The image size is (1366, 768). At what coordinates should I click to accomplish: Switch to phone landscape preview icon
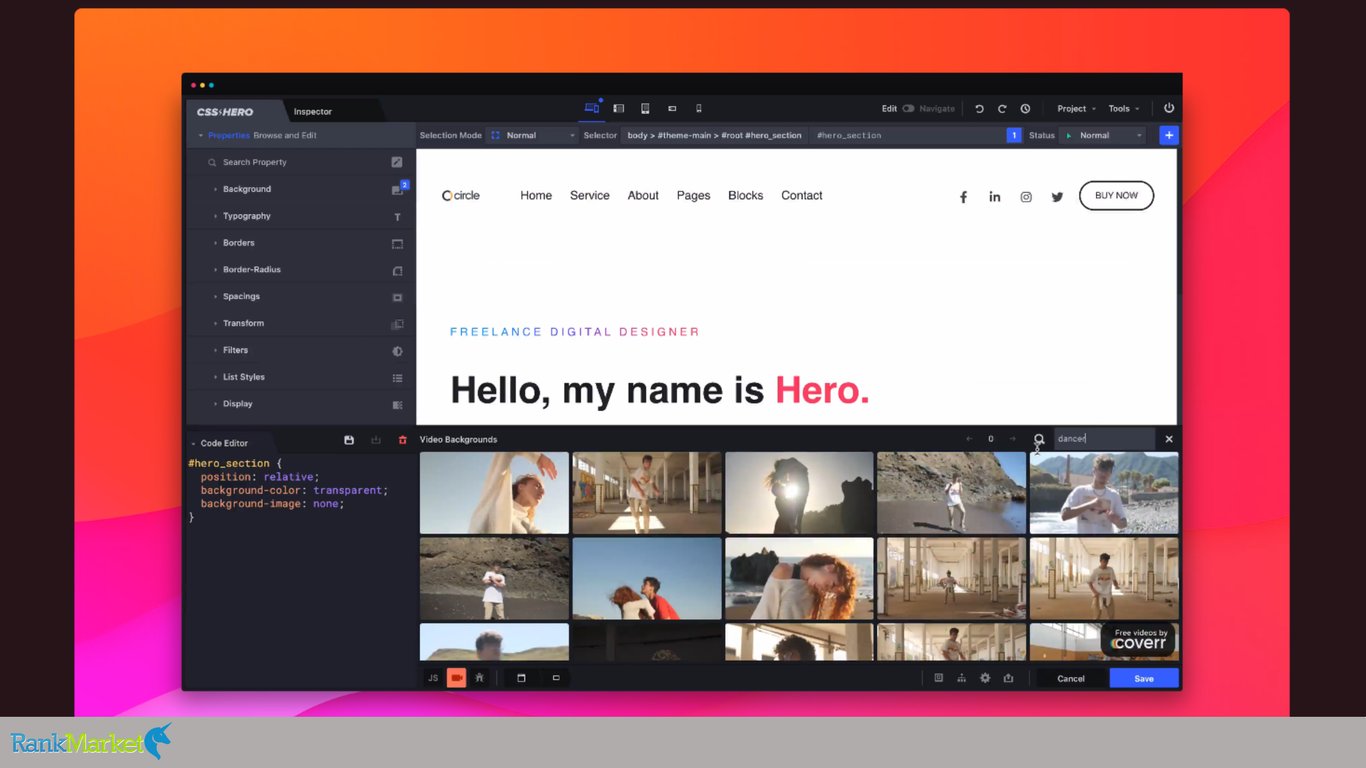(672, 108)
